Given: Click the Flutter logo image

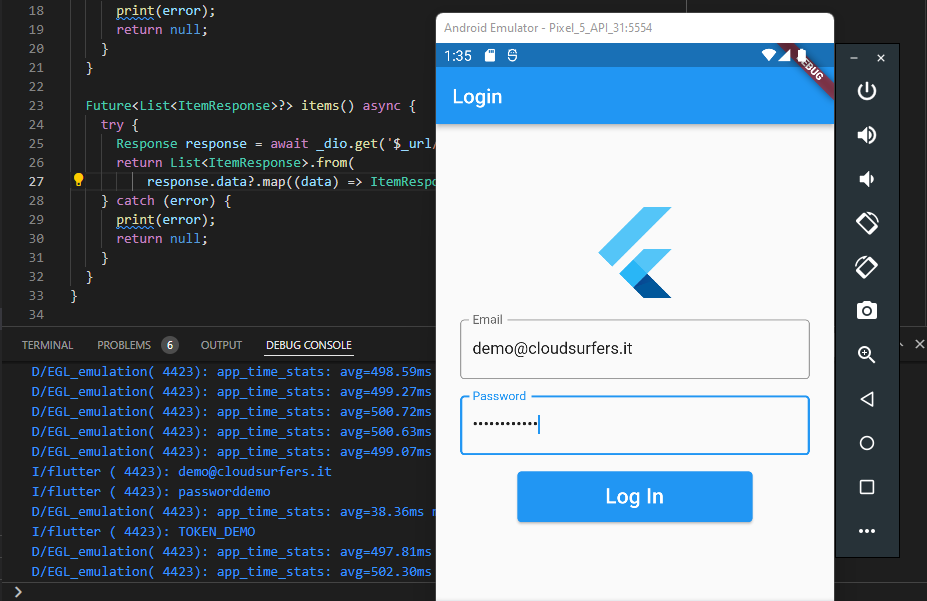Looking at the screenshot, I should pyautogui.click(x=634, y=252).
